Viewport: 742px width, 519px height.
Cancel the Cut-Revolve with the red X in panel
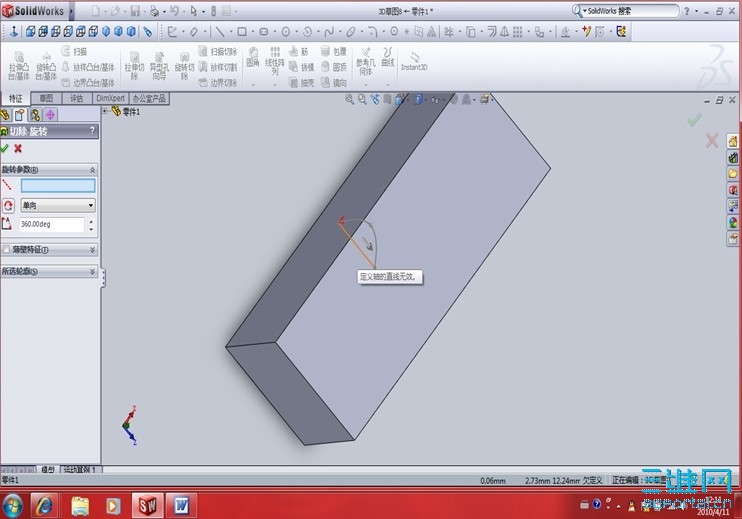pos(18,149)
